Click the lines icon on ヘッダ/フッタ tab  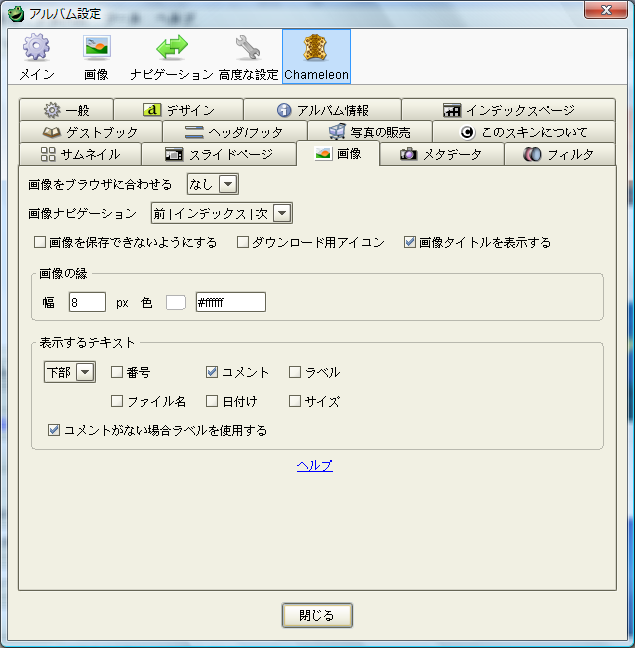[x=194, y=132]
